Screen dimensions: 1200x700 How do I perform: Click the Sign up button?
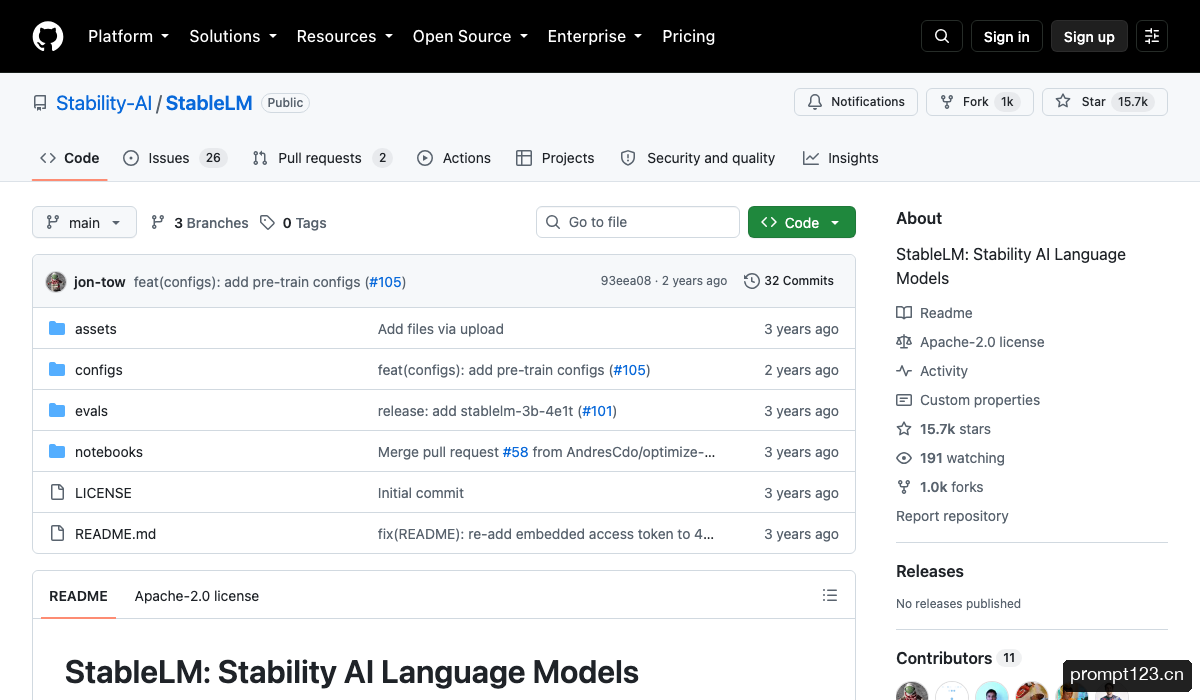(1089, 36)
